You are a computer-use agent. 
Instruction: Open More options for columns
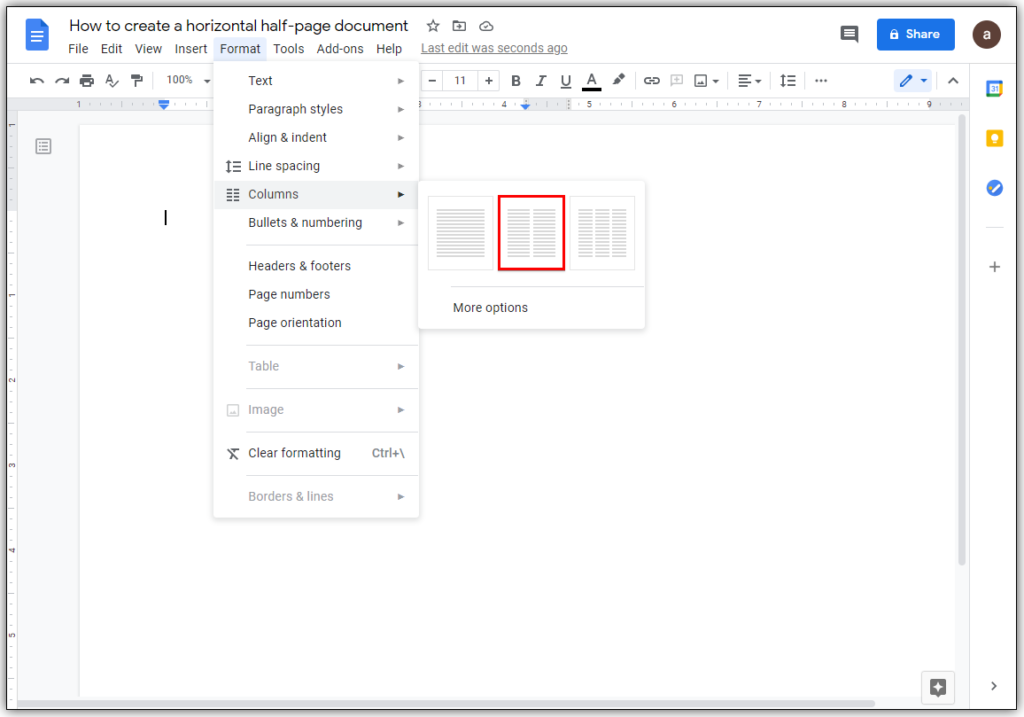pyautogui.click(x=490, y=307)
